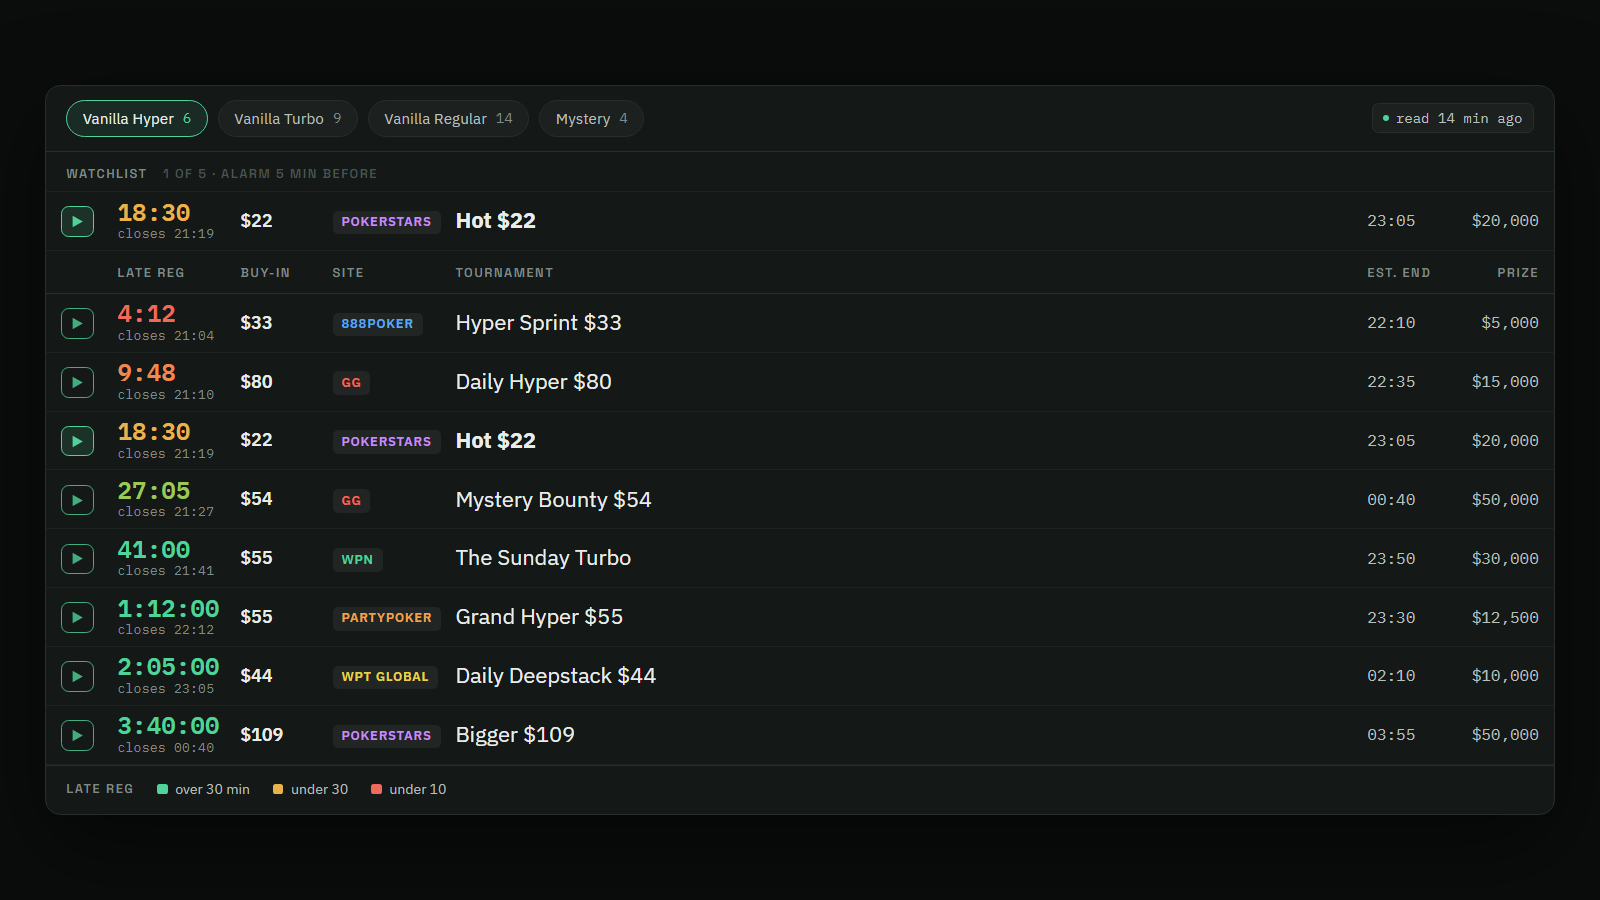The height and width of the screenshot is (900, 1600).
Task: Click the 4:12 late reg countdown
Action: 146,314
